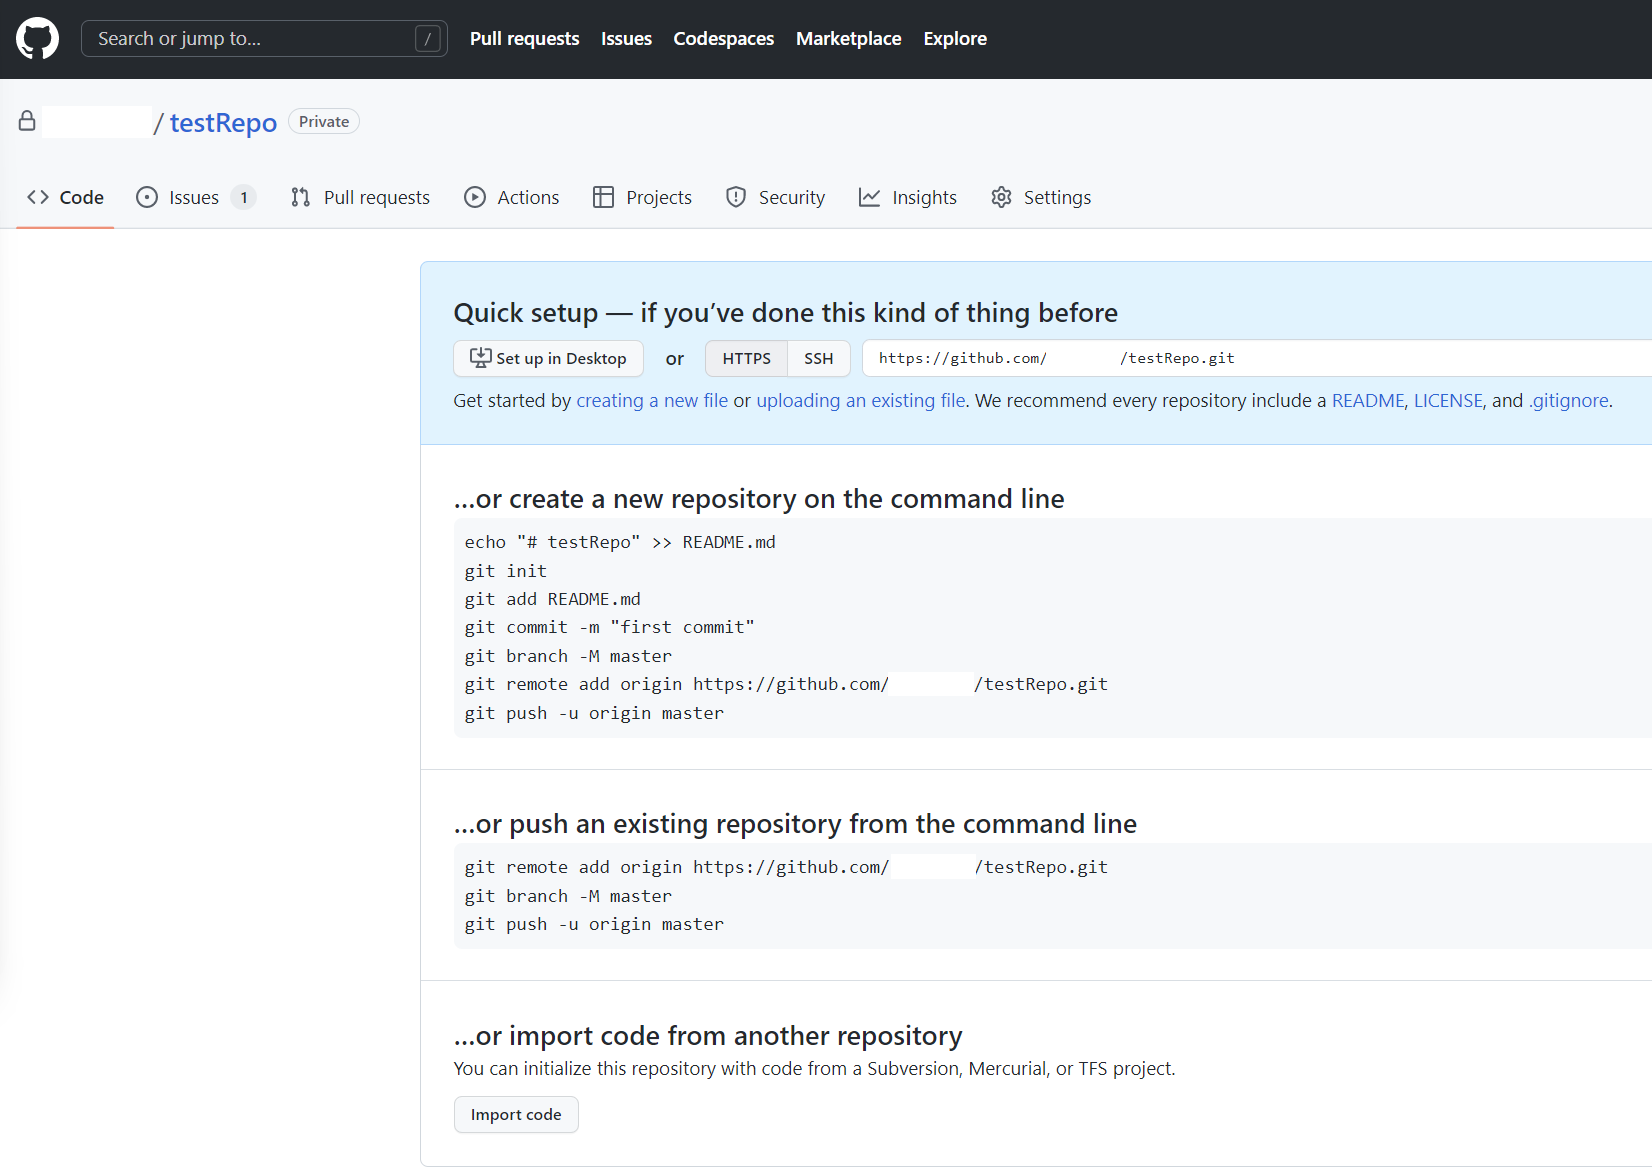Click the Actions play icon
Viewport: 1652px width, 1169px height.
click(x=475, y=197)
